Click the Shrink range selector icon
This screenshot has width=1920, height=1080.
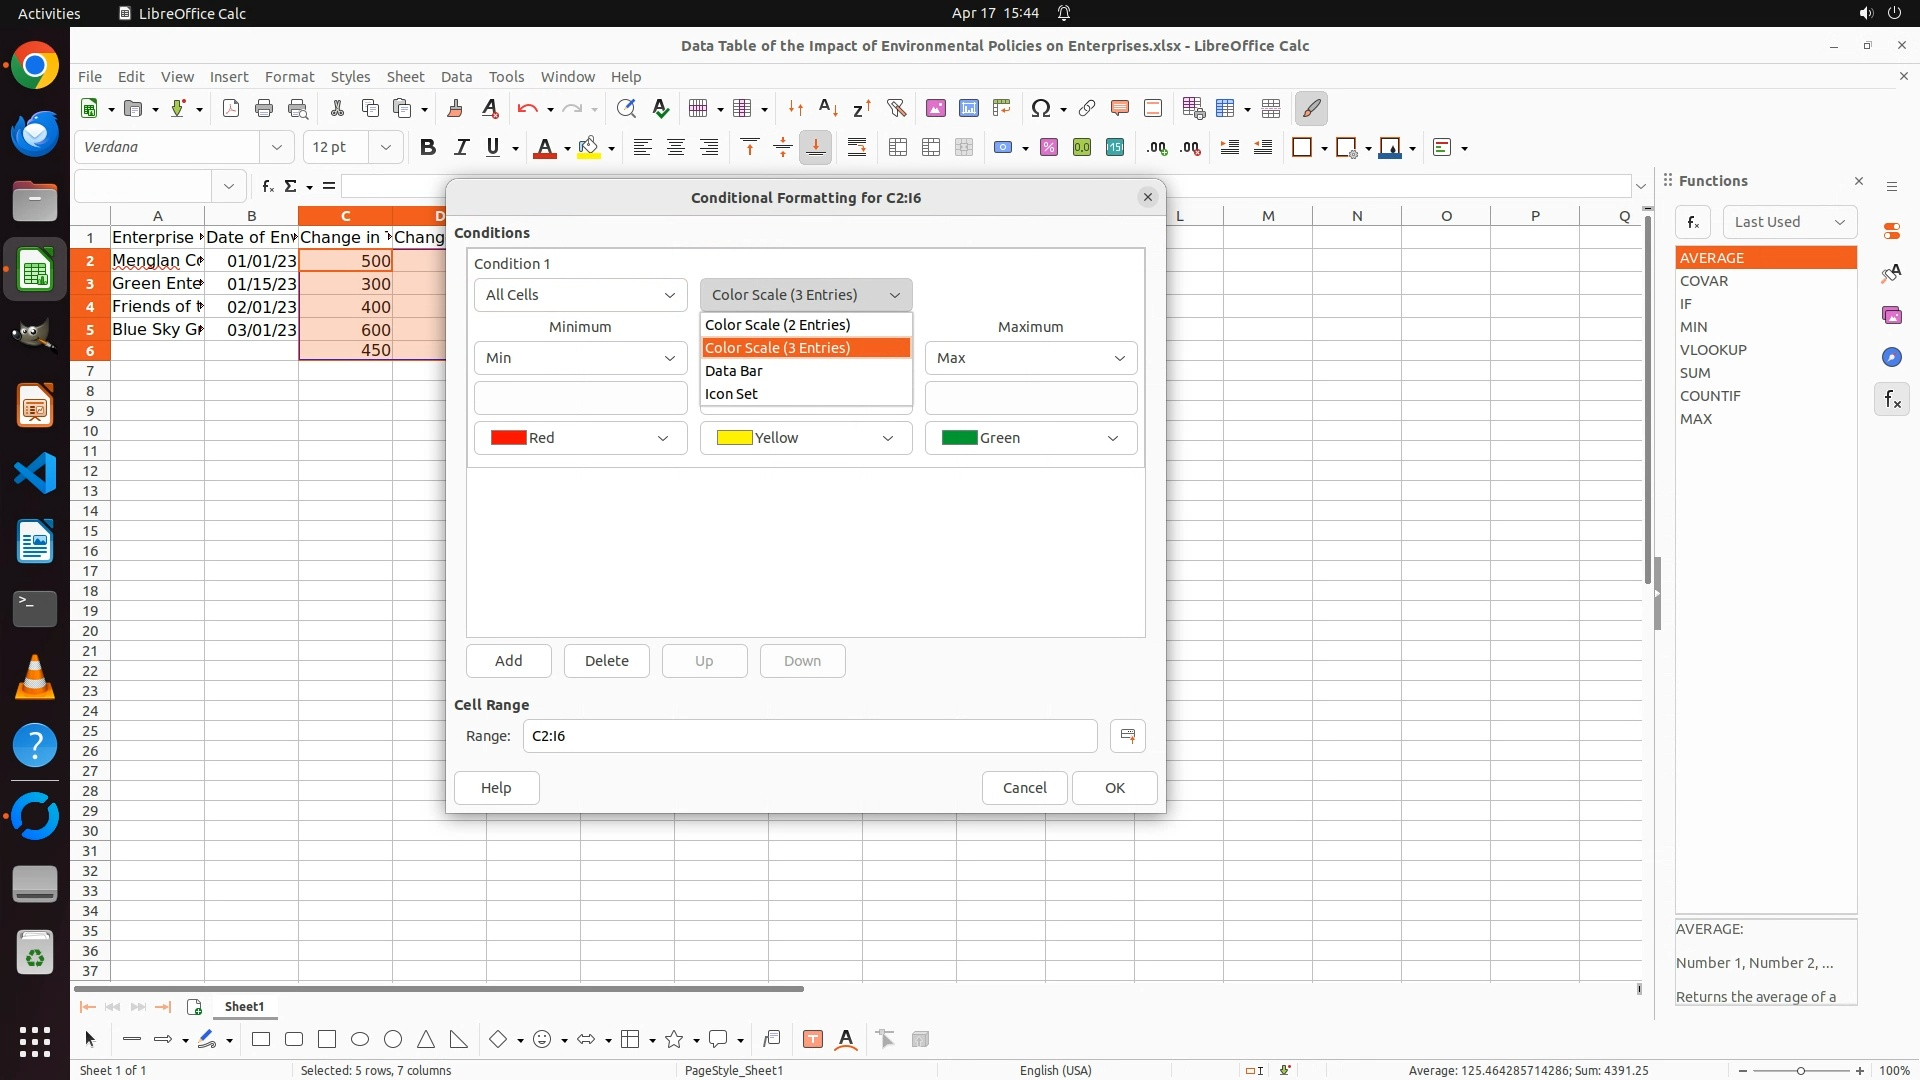(1127, 736)
